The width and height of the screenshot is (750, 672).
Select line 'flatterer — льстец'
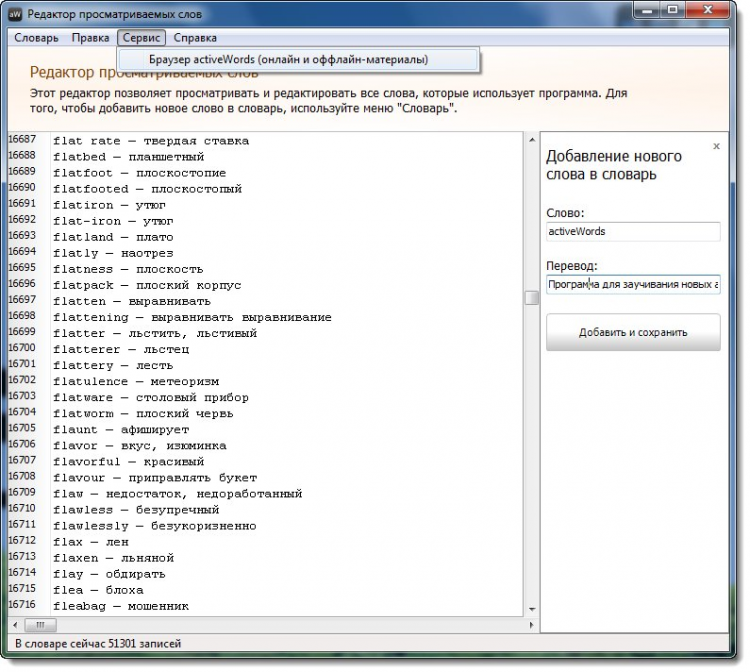[121, 350]
